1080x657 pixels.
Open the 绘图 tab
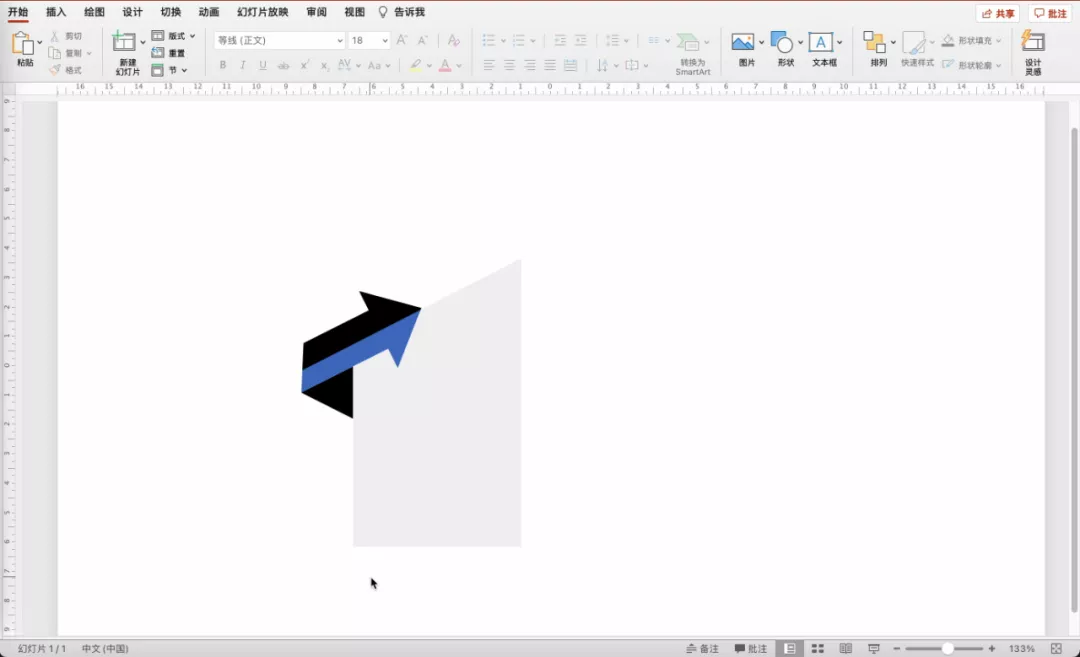pos(94,12)
